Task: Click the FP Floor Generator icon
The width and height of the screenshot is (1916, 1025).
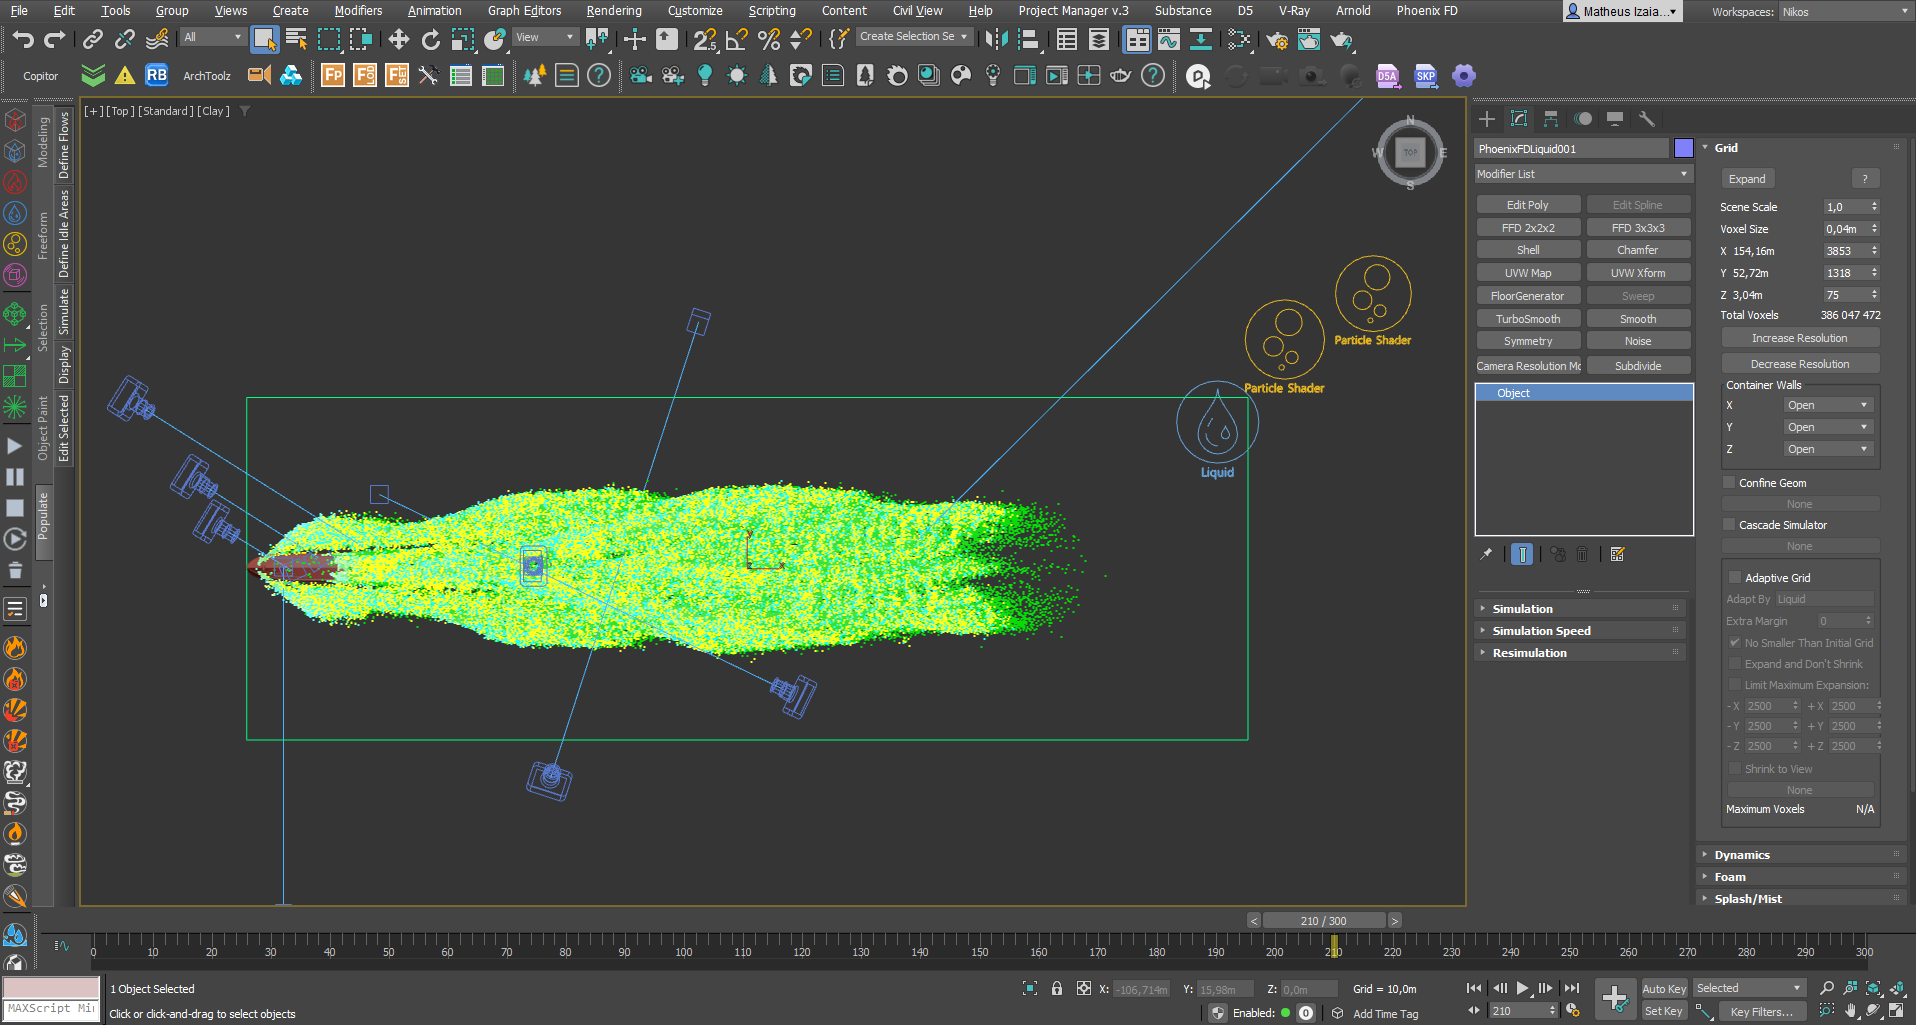Action: pyautogui.click(x=333, y=75)
